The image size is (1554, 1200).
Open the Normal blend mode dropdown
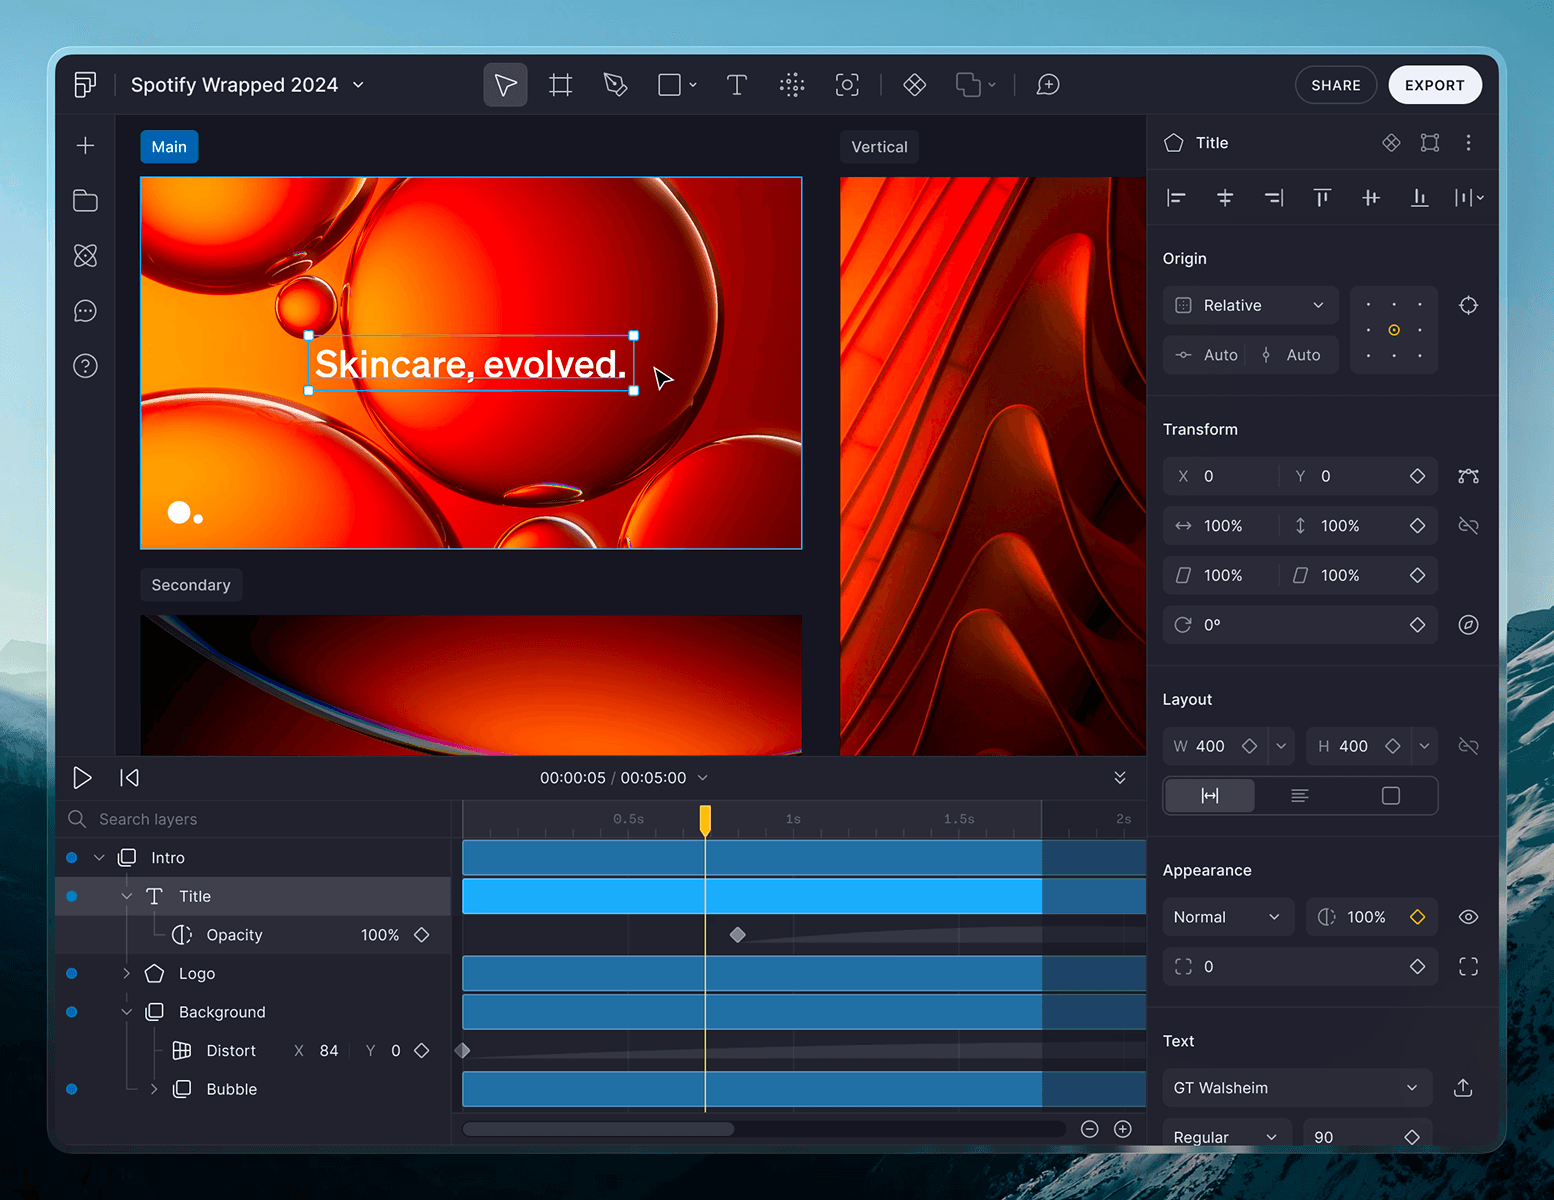coord(1228,917)
